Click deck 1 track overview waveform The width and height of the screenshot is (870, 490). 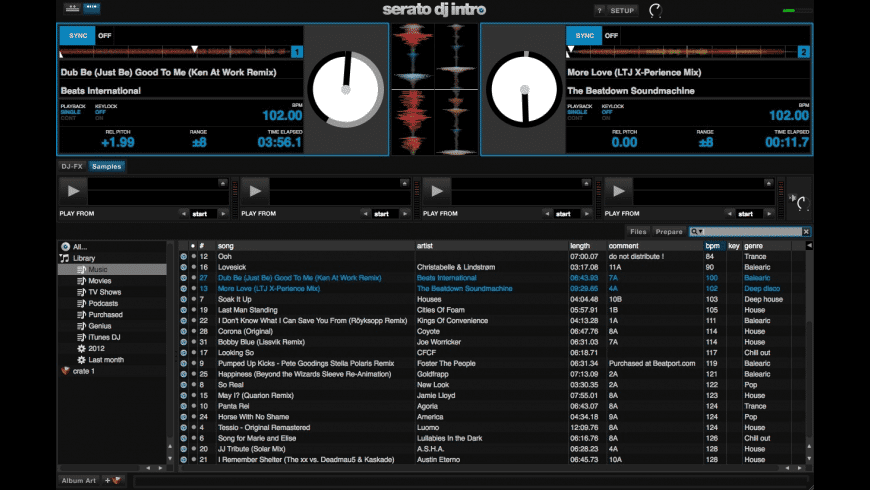(175, 52)
